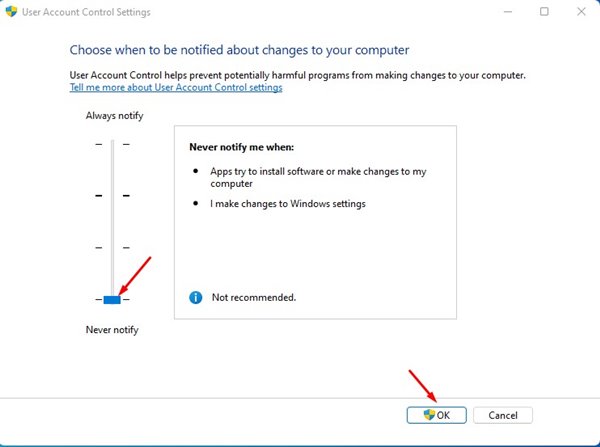This screenshot has width=600, height=447.
Task: Close the User Account Control Settings window
Action: click(x=581, y=12)
